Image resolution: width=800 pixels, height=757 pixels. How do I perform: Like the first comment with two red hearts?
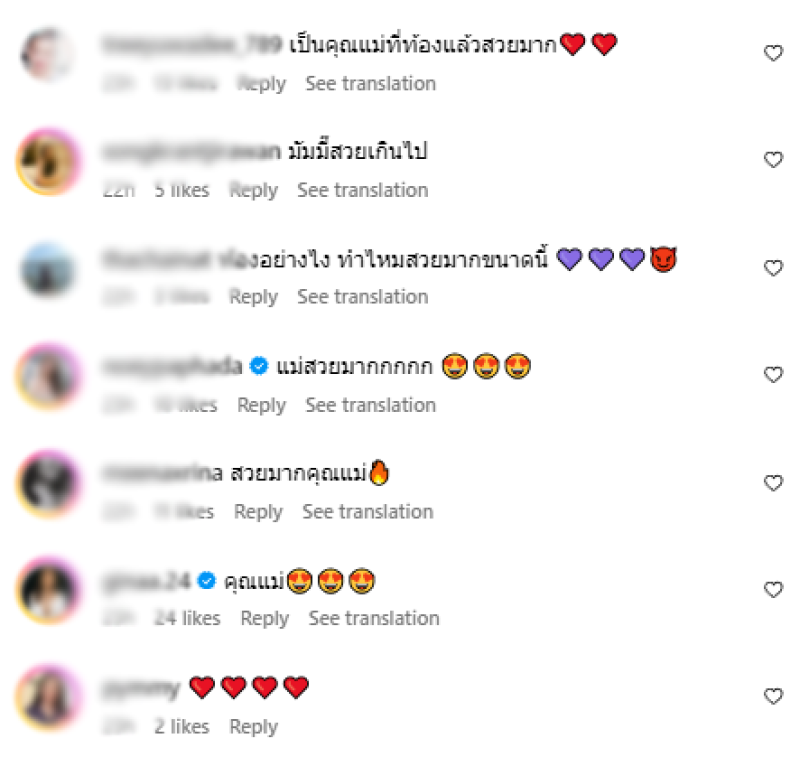click(773, 53)
